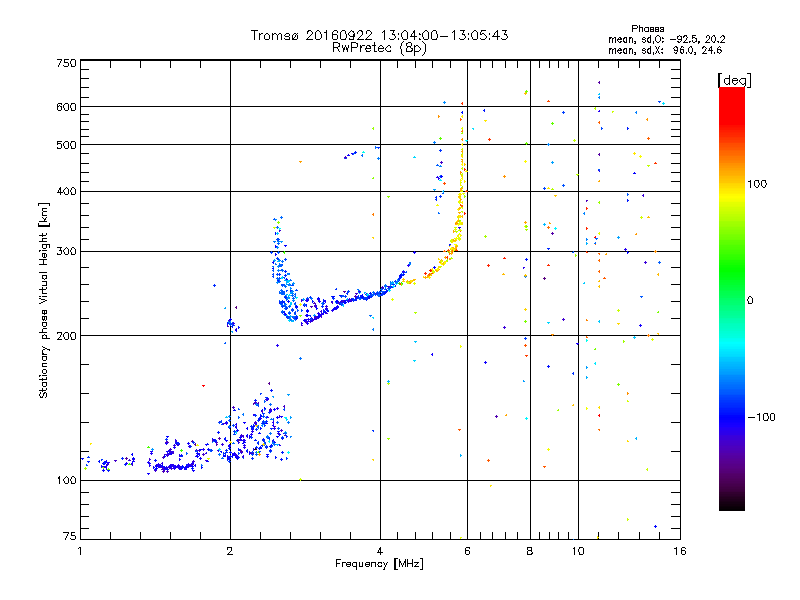Image resolution: width=800 pixels, height=600 pixels.
Task: Click the x-axis tick label '8'
Action: coord(530,551)
